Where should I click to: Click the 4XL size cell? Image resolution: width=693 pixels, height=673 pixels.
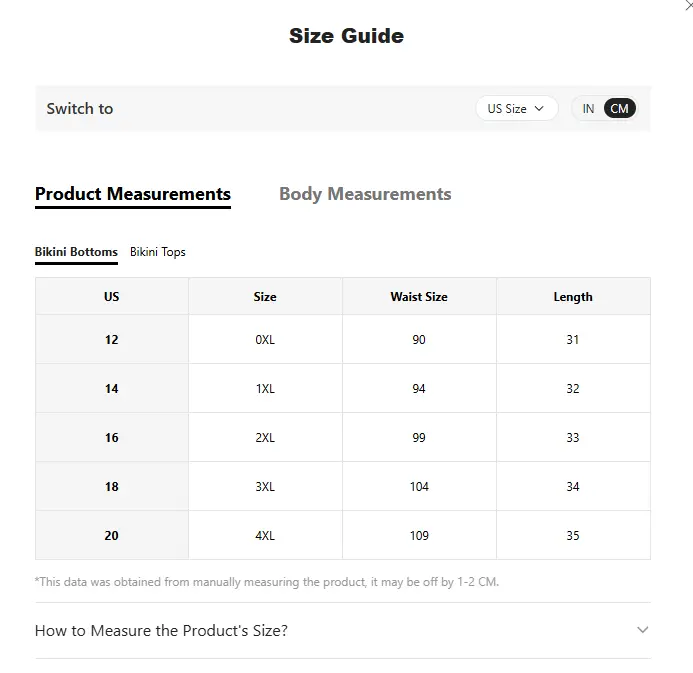tap(265, 536)
